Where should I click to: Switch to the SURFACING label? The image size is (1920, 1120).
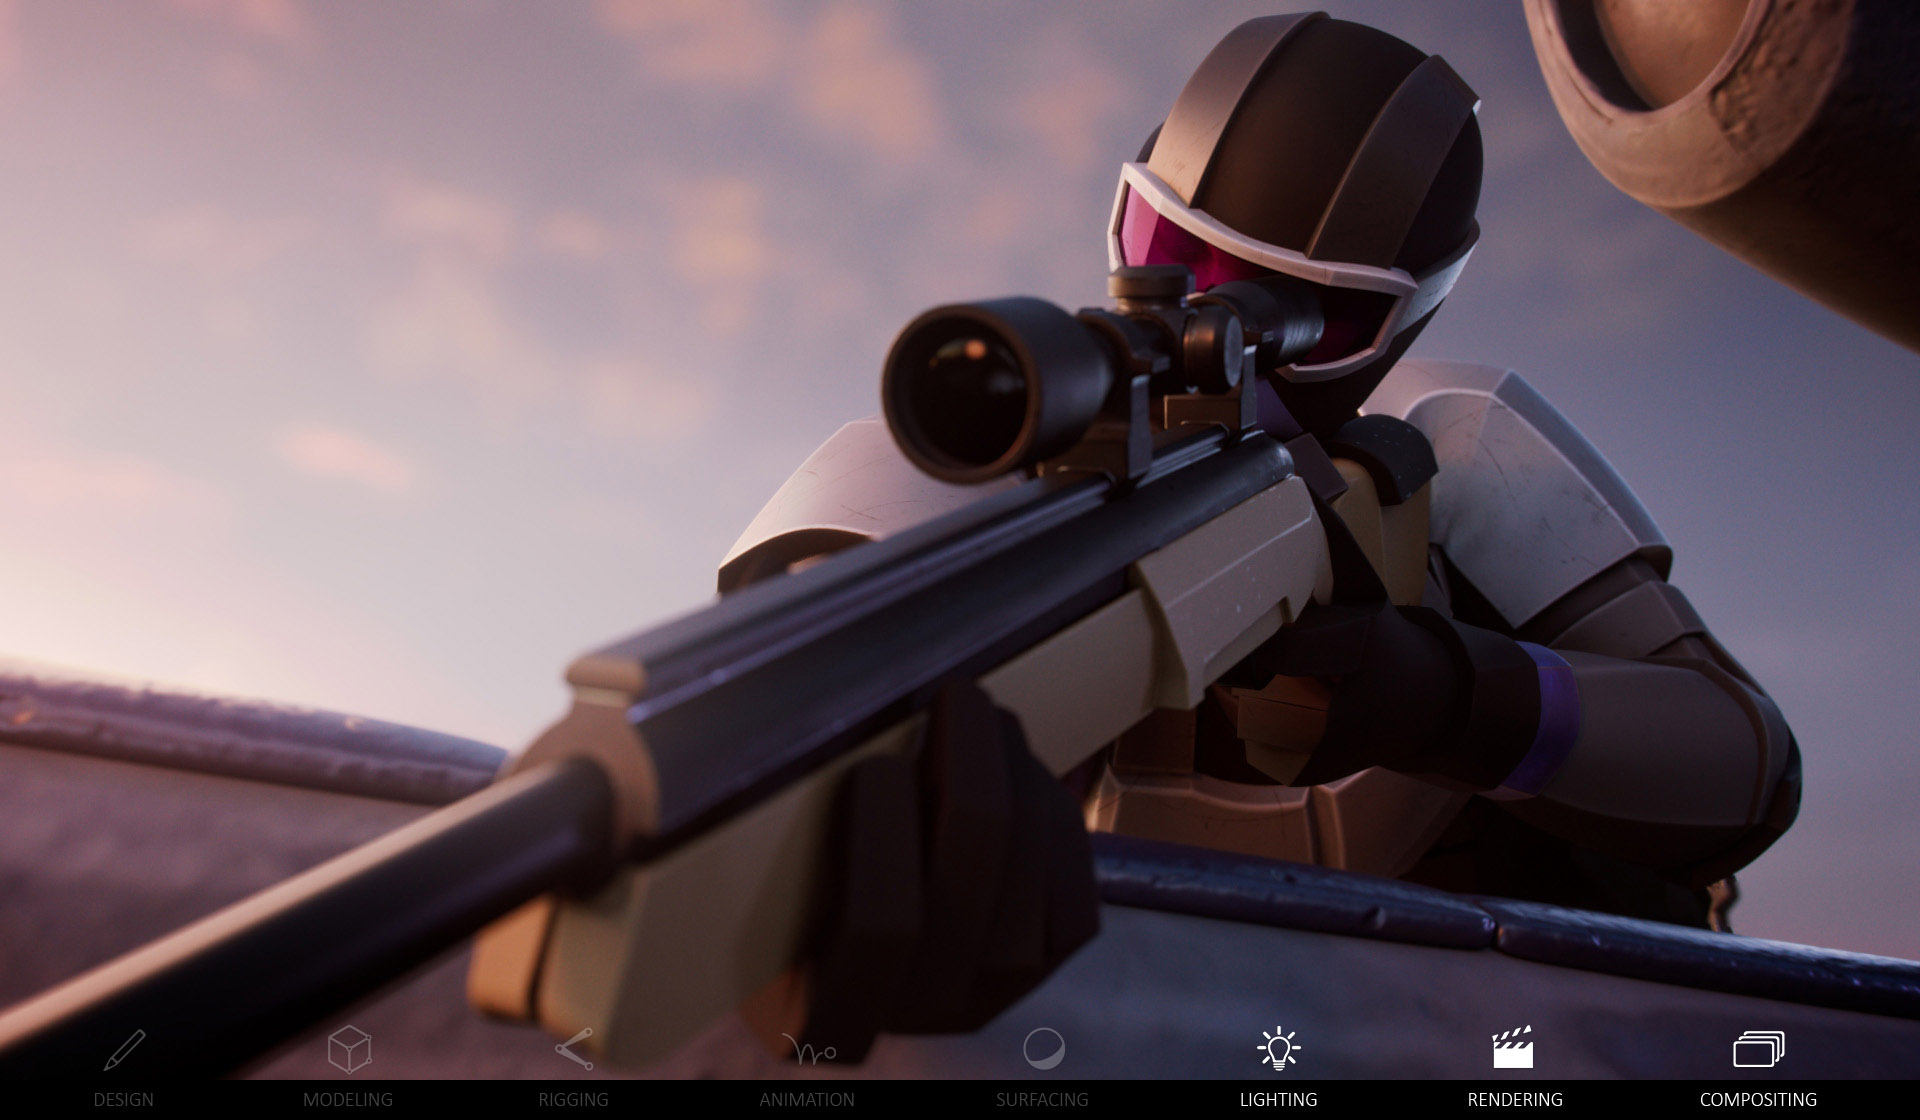click(1042, 1099)
